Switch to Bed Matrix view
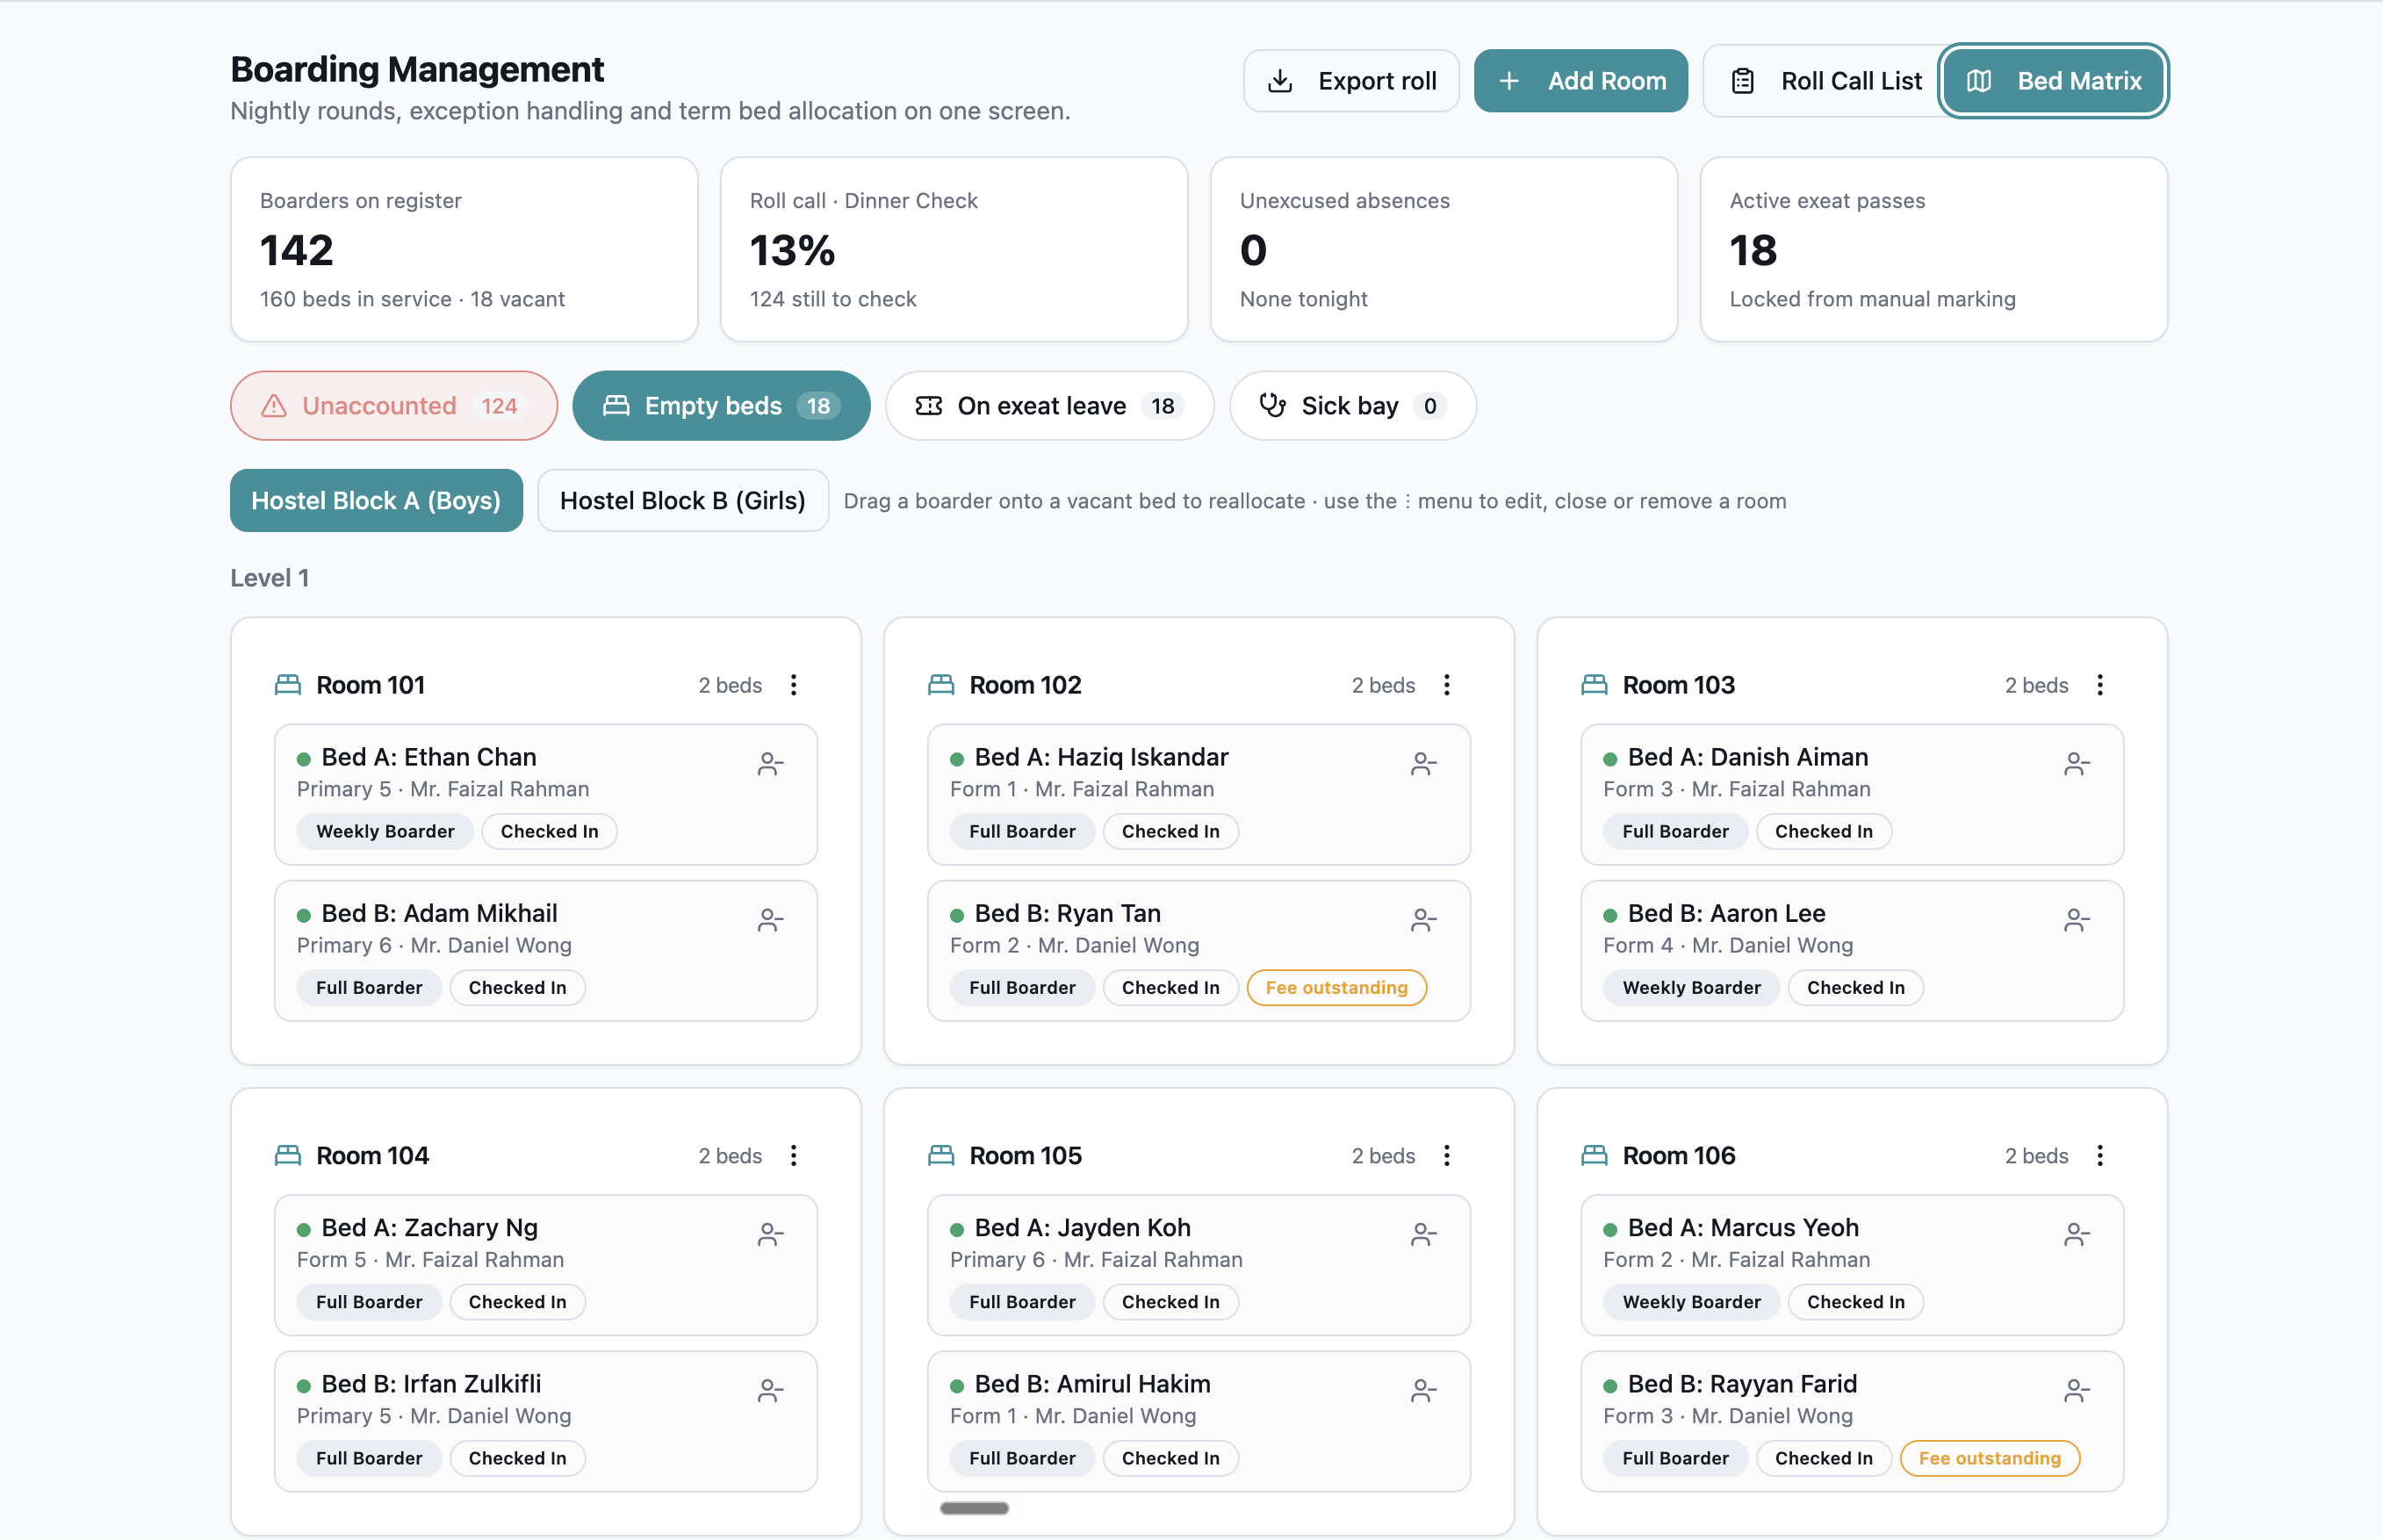This screenshot has height=1540, width=2383. (2053, 81)
